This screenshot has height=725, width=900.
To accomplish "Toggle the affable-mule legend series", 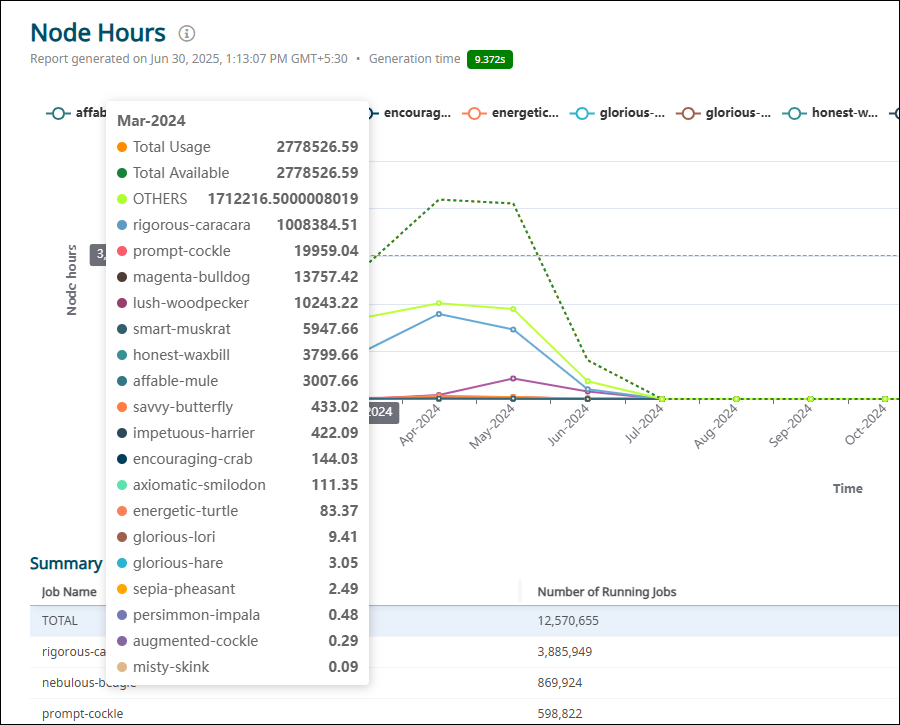I will pyautogui.click(x=76, y=113).
